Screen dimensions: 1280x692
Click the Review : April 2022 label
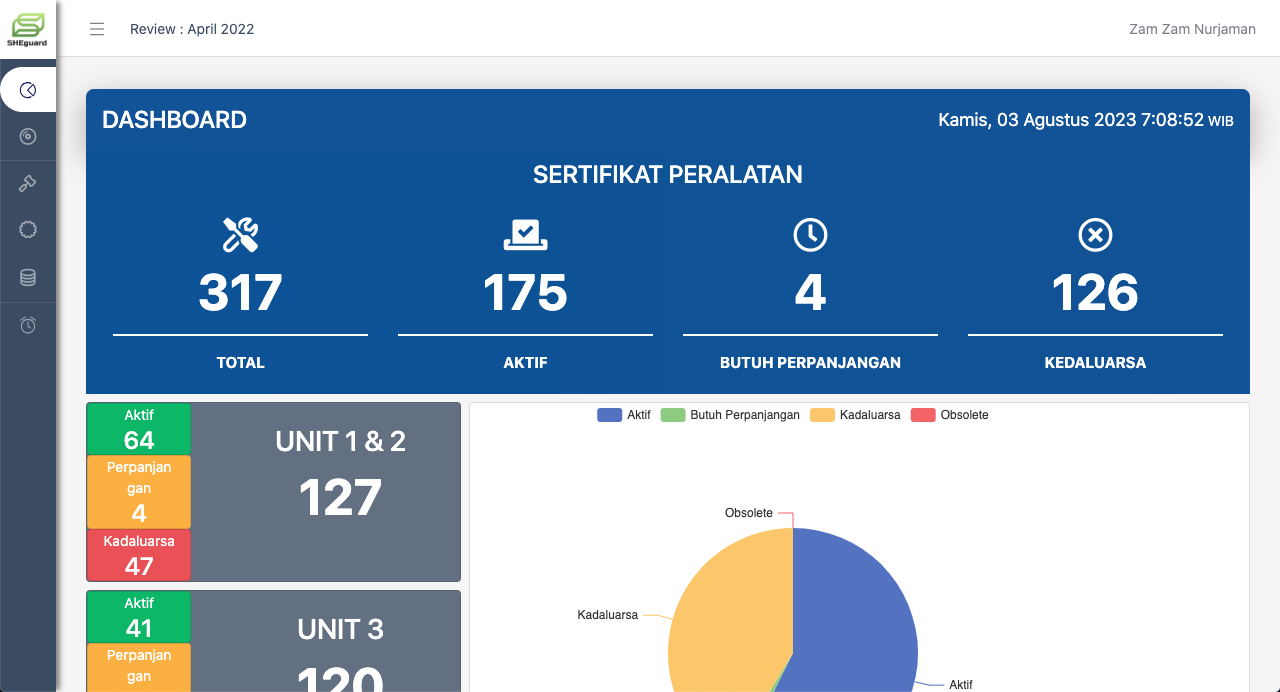click(x=192, y=29)
